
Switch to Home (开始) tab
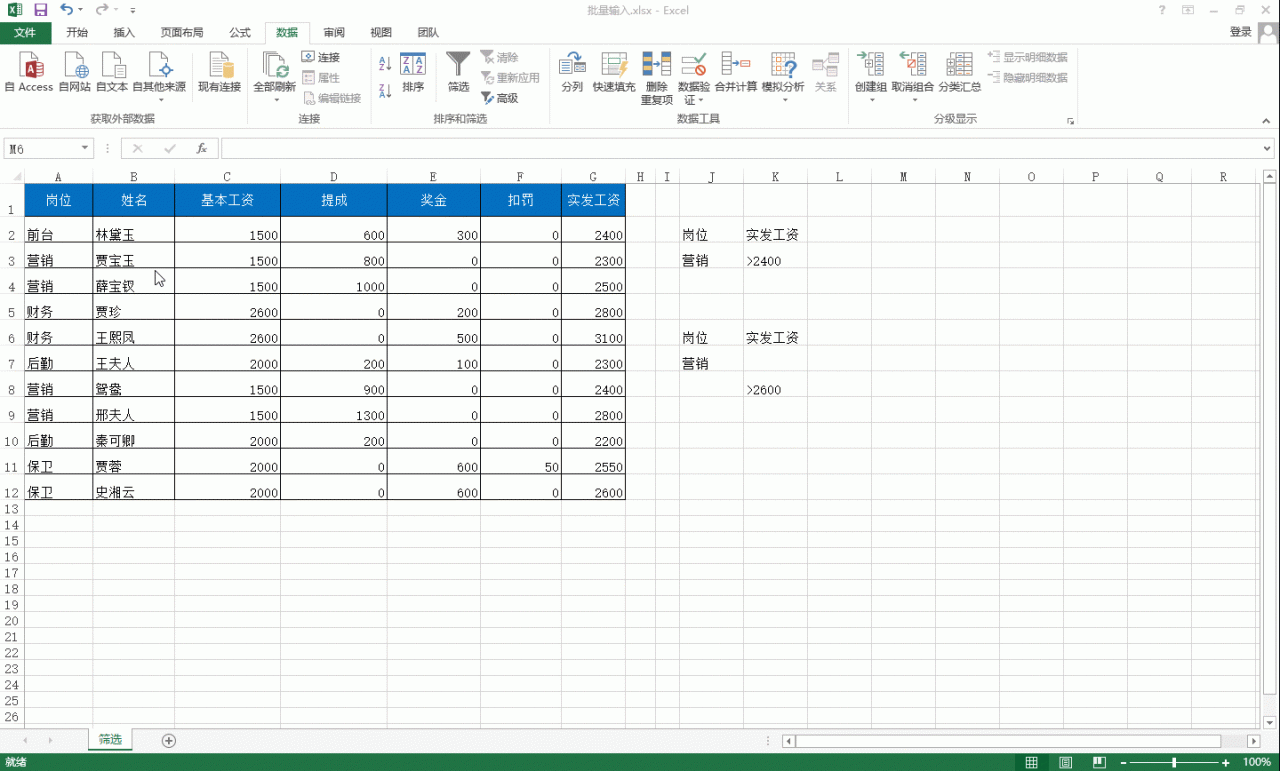[x=77, y=33]
